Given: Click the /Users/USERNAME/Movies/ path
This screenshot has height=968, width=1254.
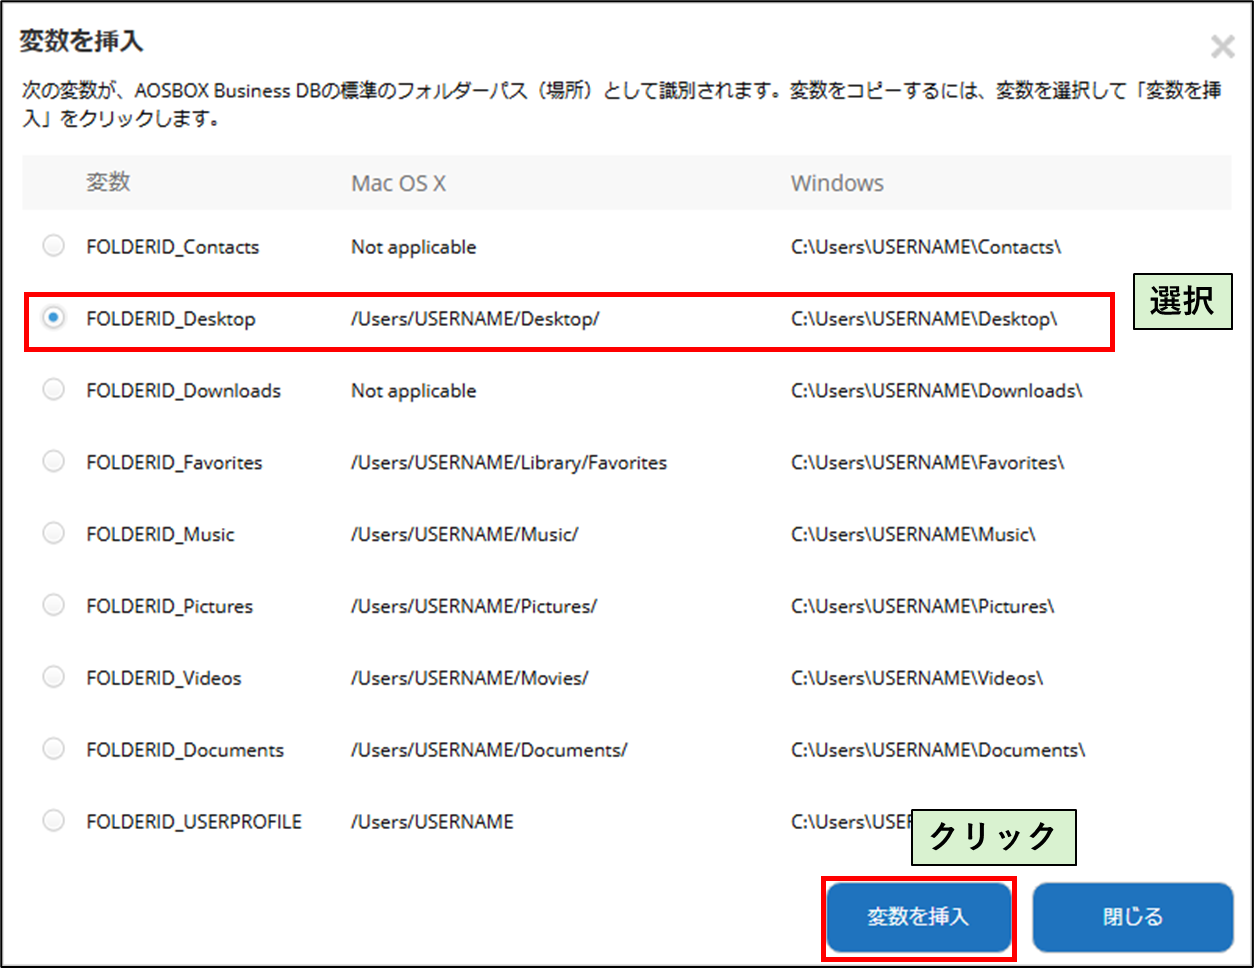Looking at the screenshot, I should (x=469, y=679).
